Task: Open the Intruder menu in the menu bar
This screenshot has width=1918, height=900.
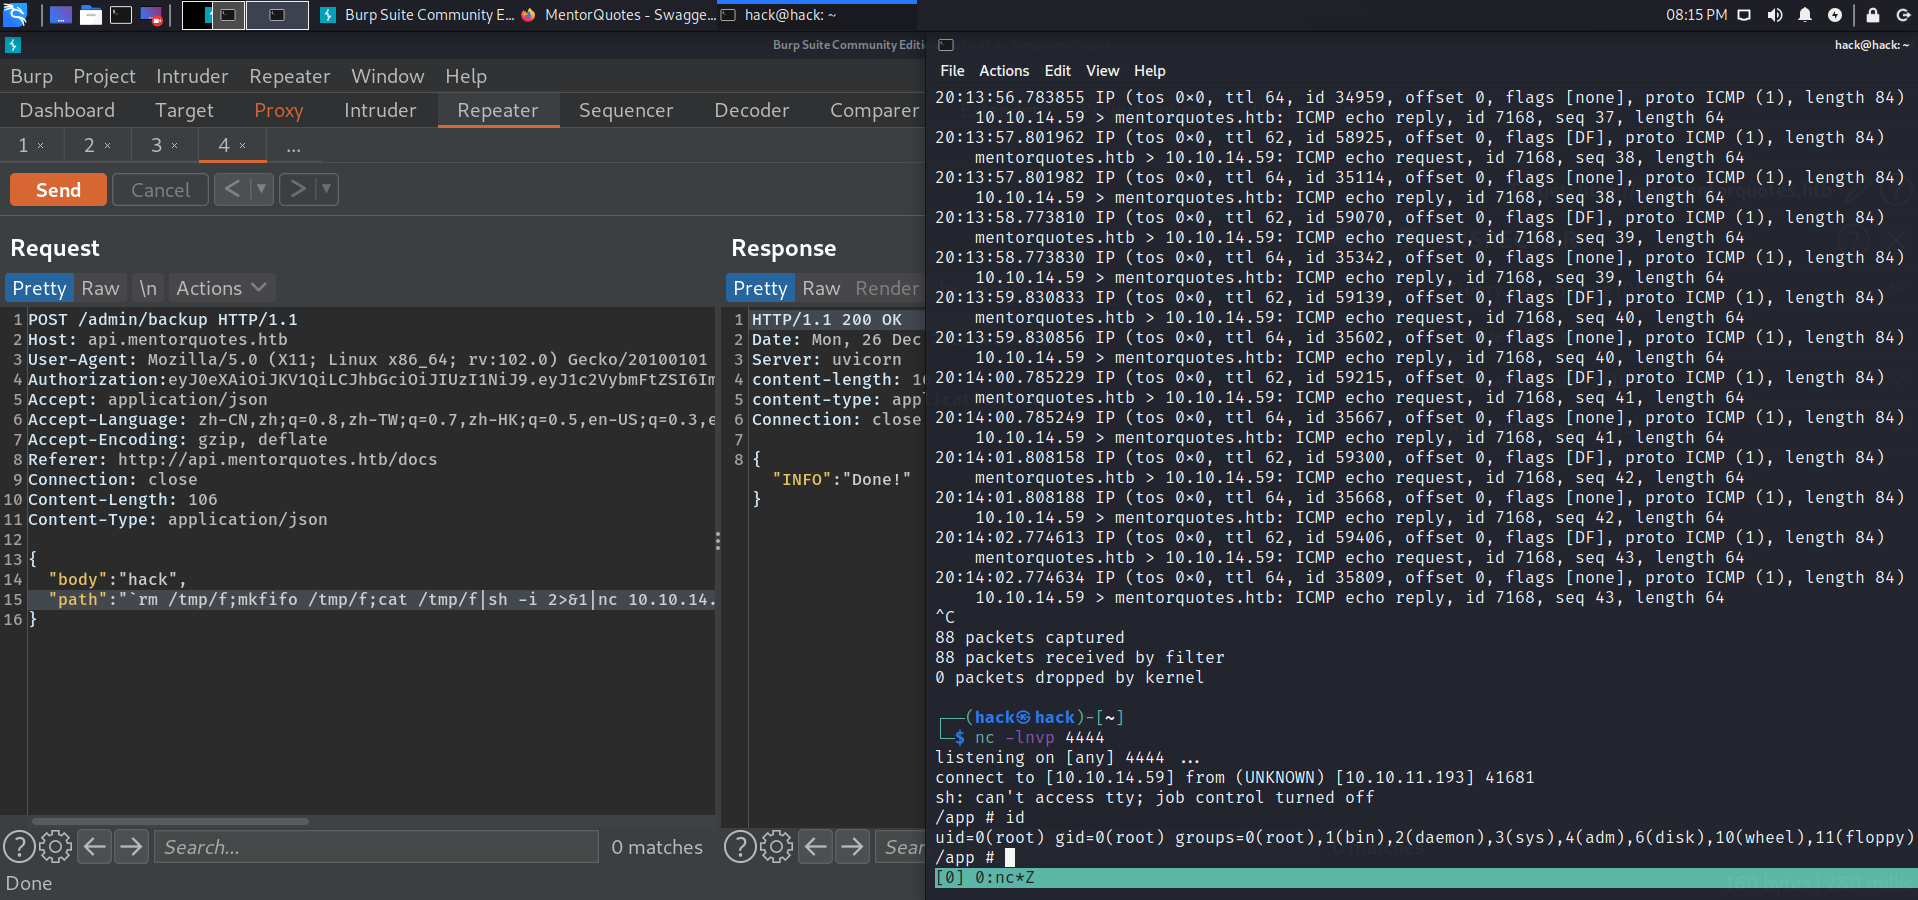Action: pos(192,76)
